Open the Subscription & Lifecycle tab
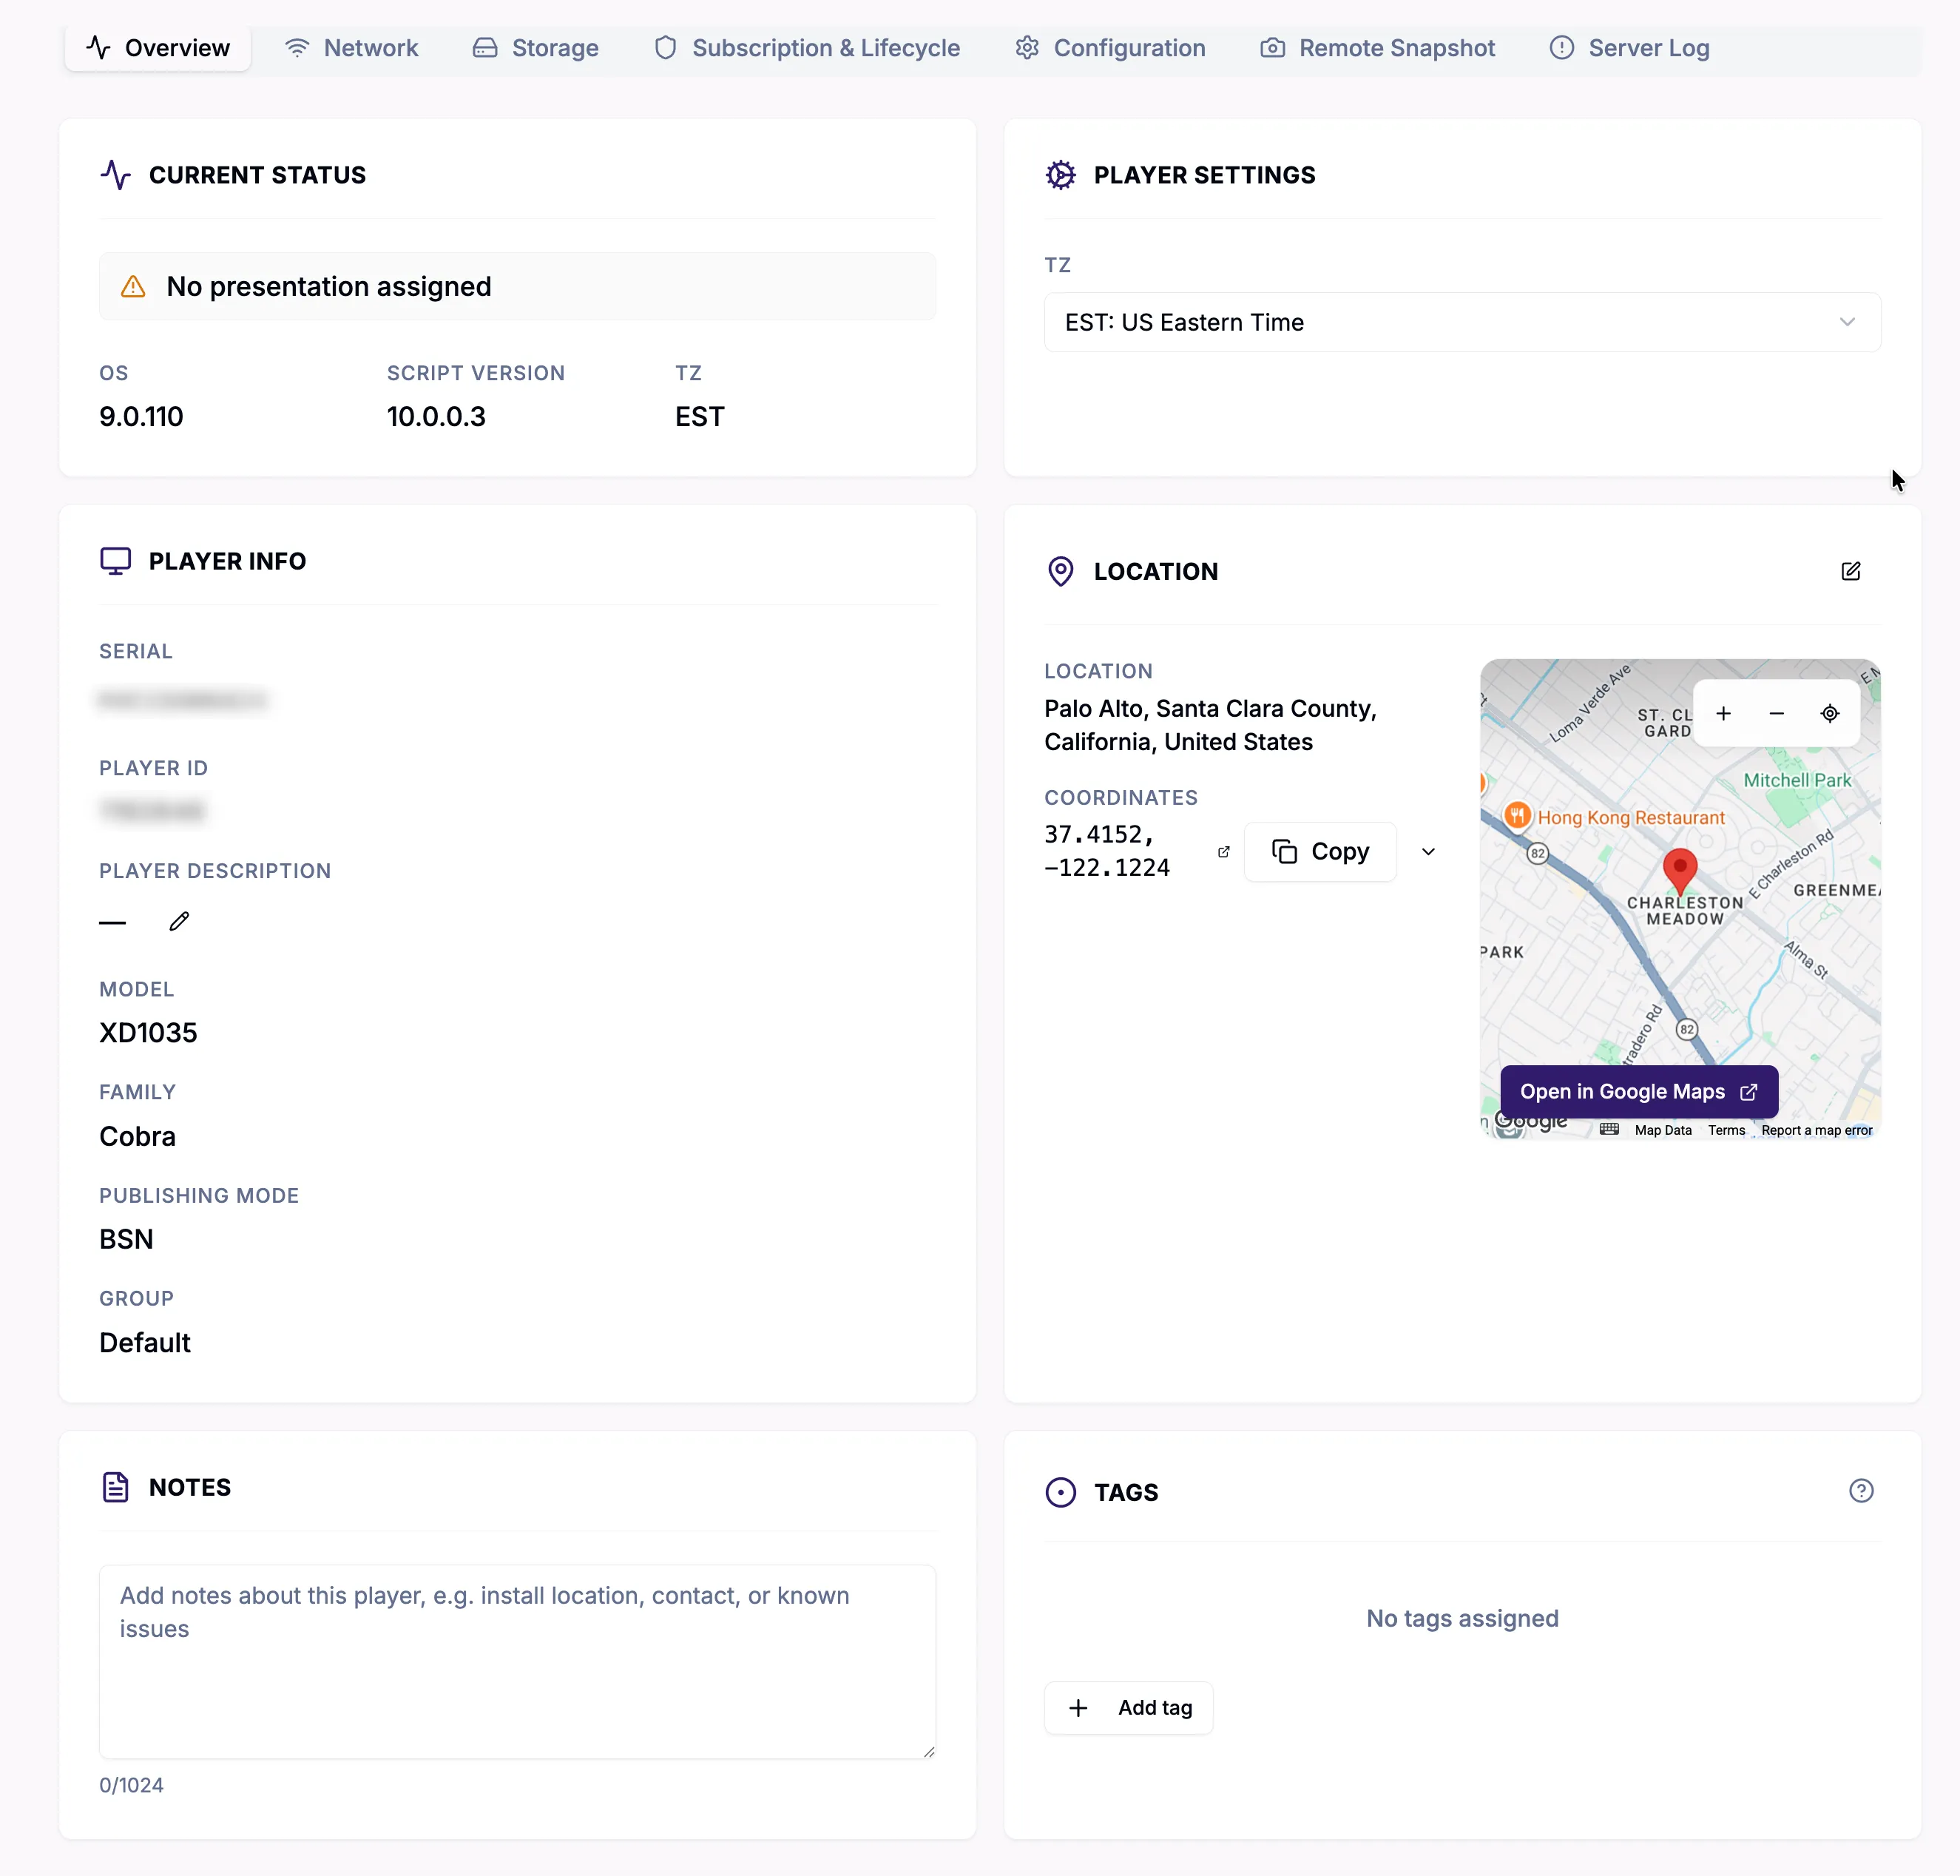This screenshot has width=1960, height=1876. [x=806, y=48]
